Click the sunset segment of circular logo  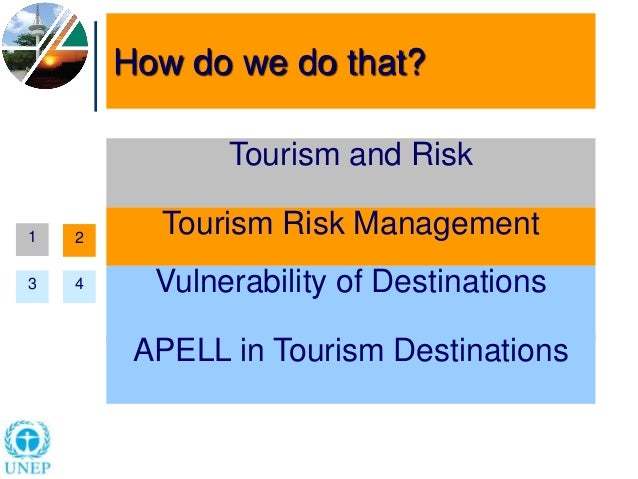point(57,68)
